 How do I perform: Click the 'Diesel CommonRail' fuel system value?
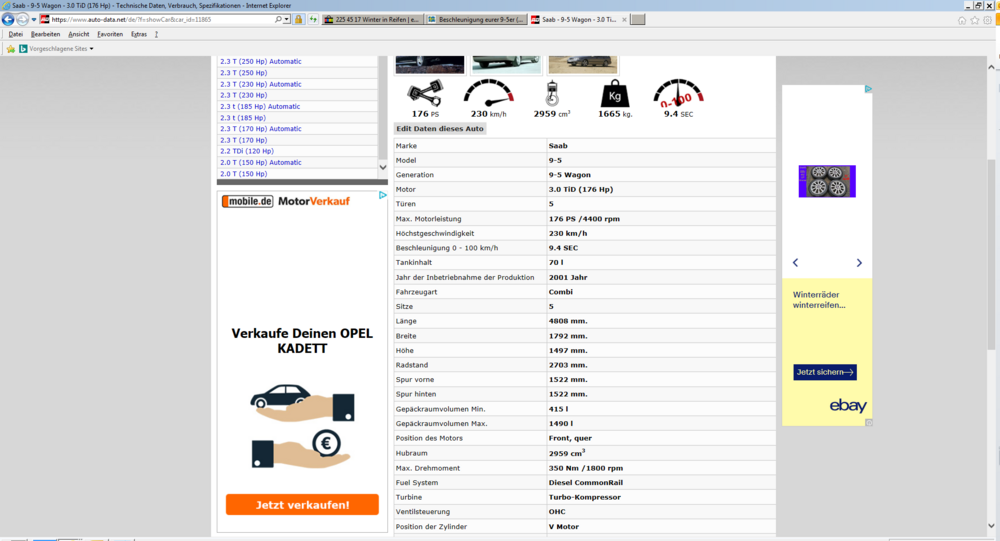[586, 483]
